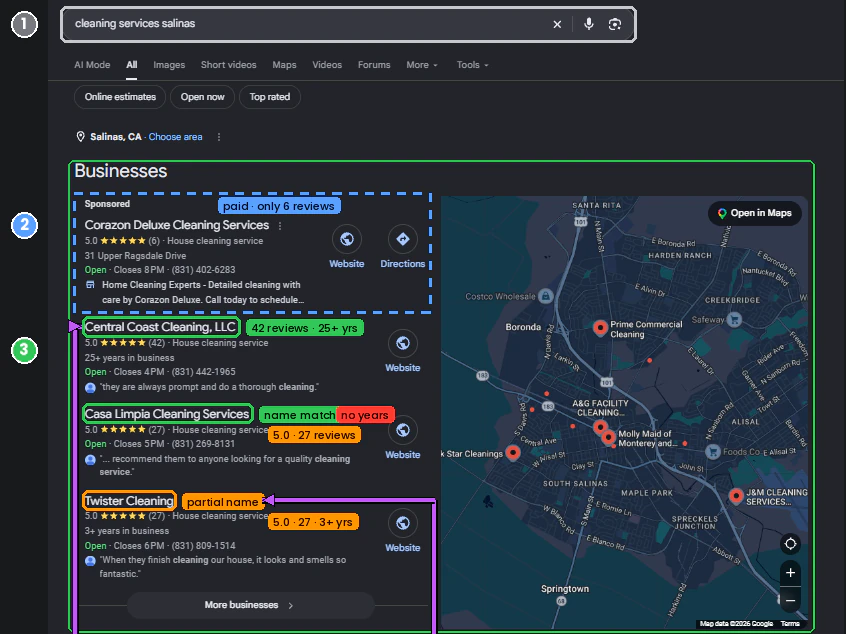
Task: Click phone number (831) 442-1965
Action: [x=203, y=372]
